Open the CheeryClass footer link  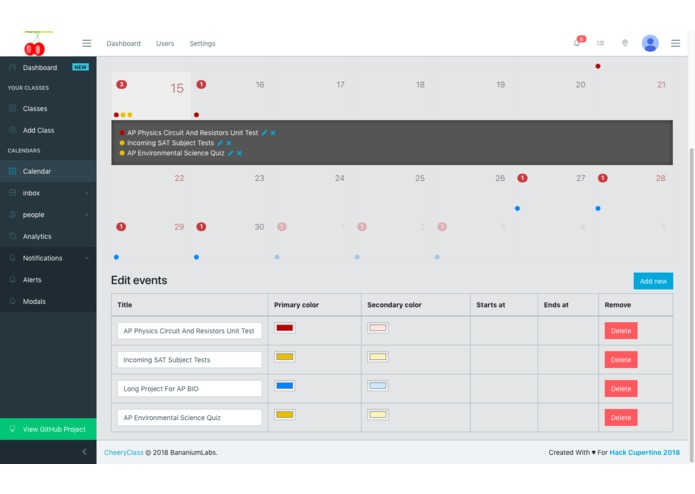(124, 452)
